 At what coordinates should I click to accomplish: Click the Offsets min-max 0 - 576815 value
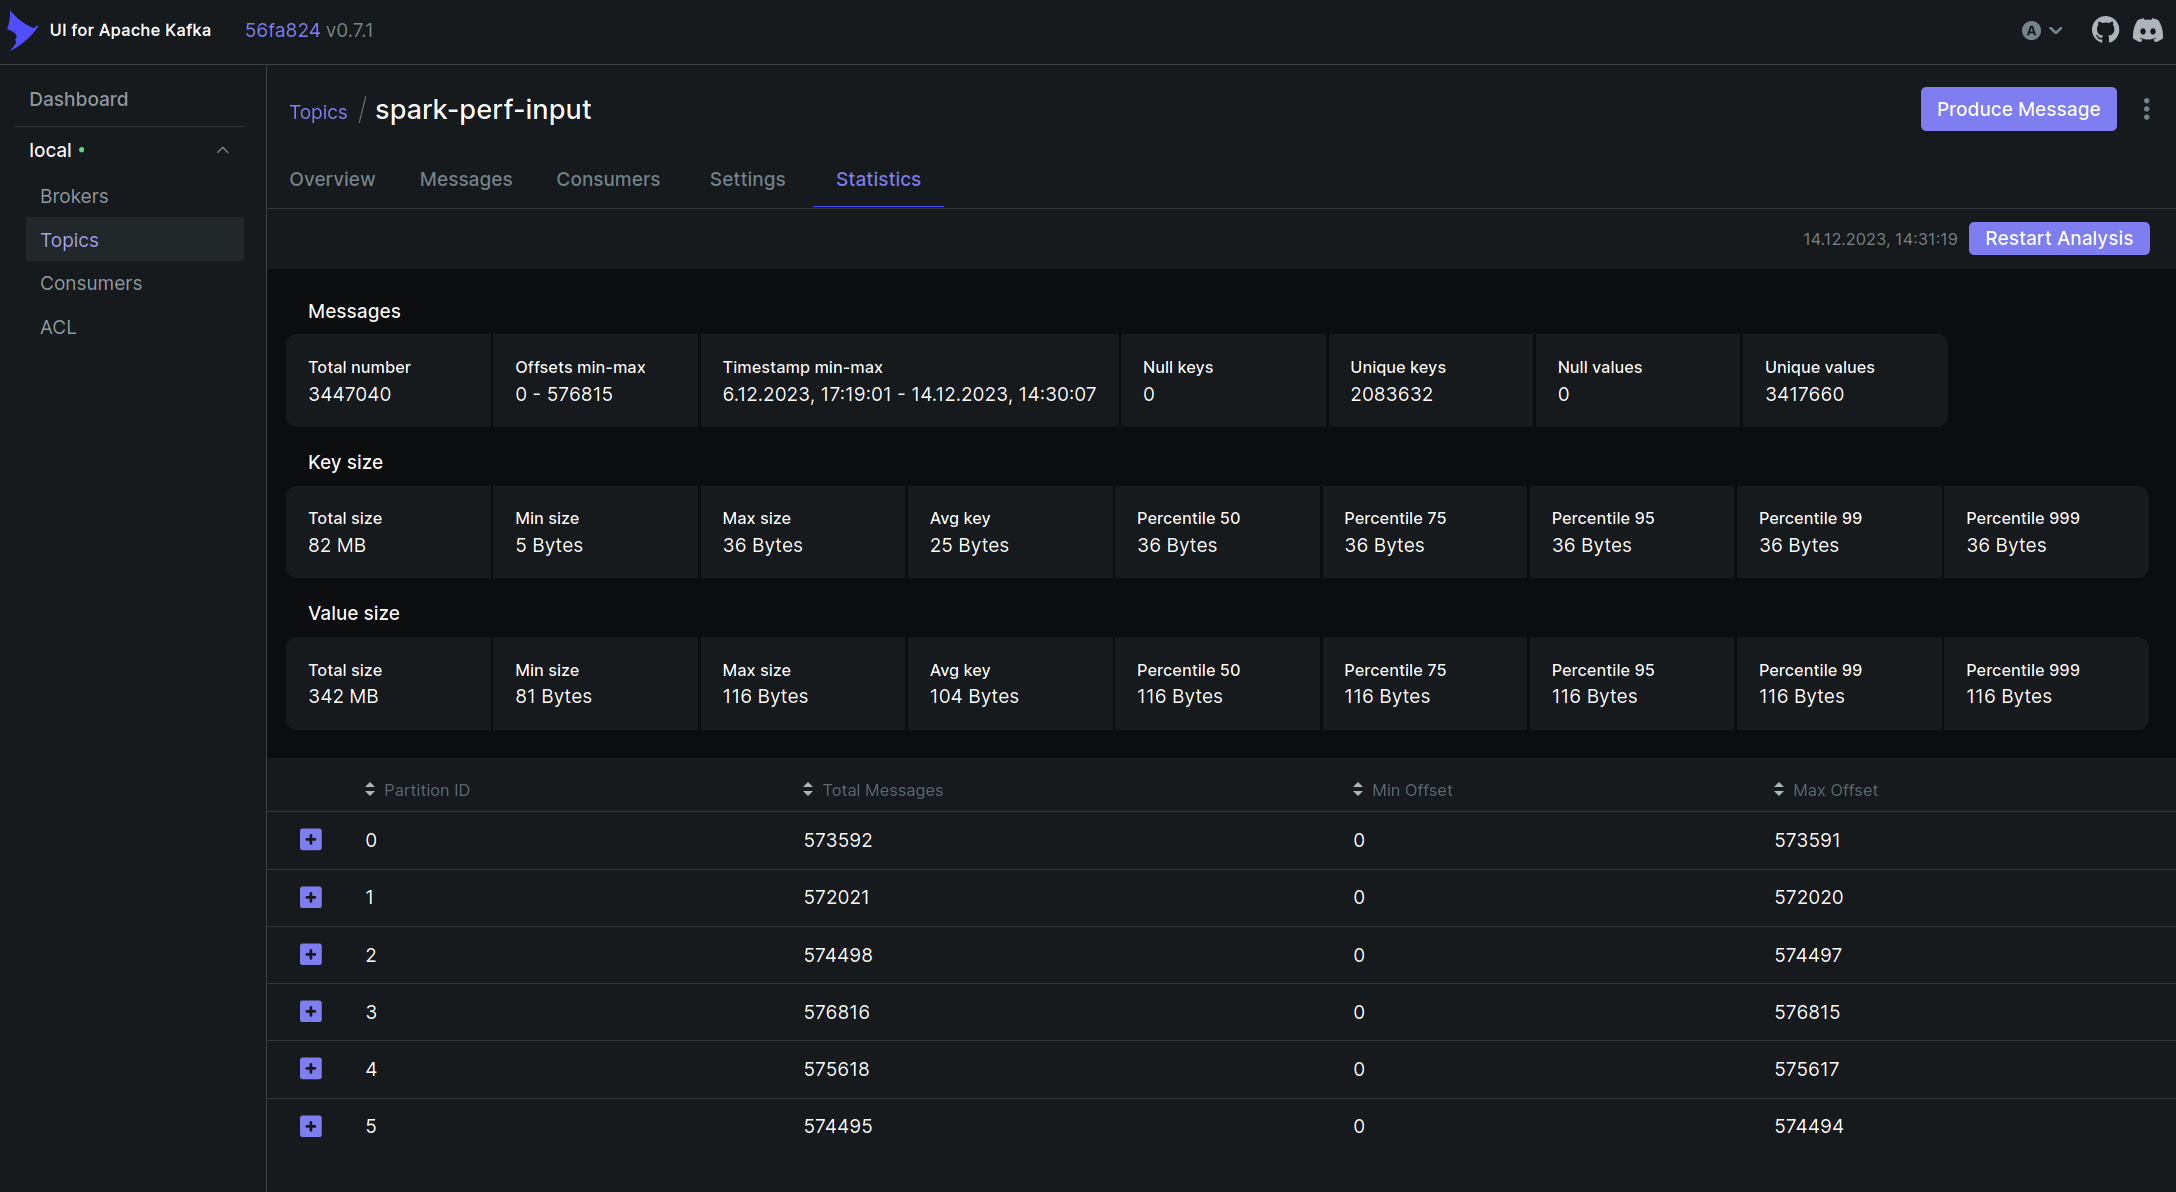(x=564, y=394)
